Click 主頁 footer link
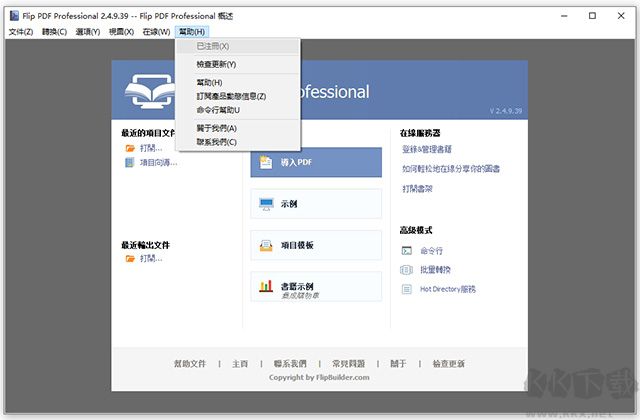Image resolution: width=640 pixels, height=420 pixels. 240,364
